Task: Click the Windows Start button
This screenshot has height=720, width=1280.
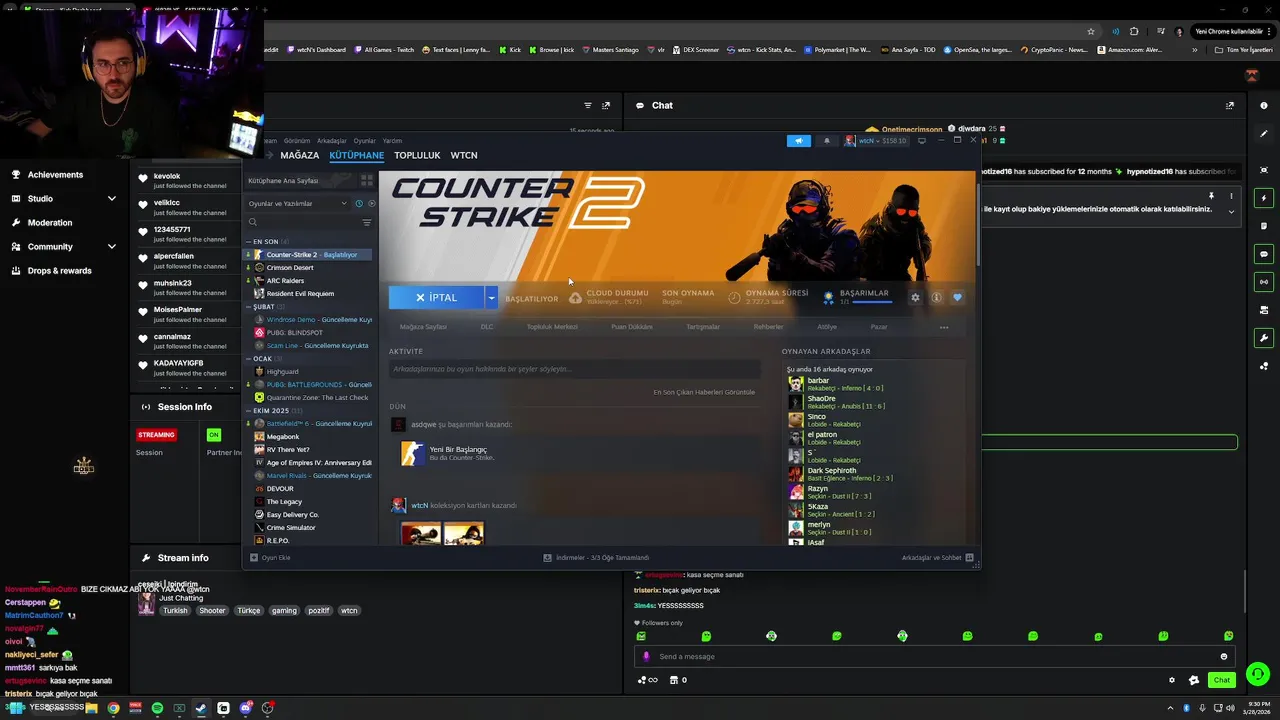Action: coord(15,708)
